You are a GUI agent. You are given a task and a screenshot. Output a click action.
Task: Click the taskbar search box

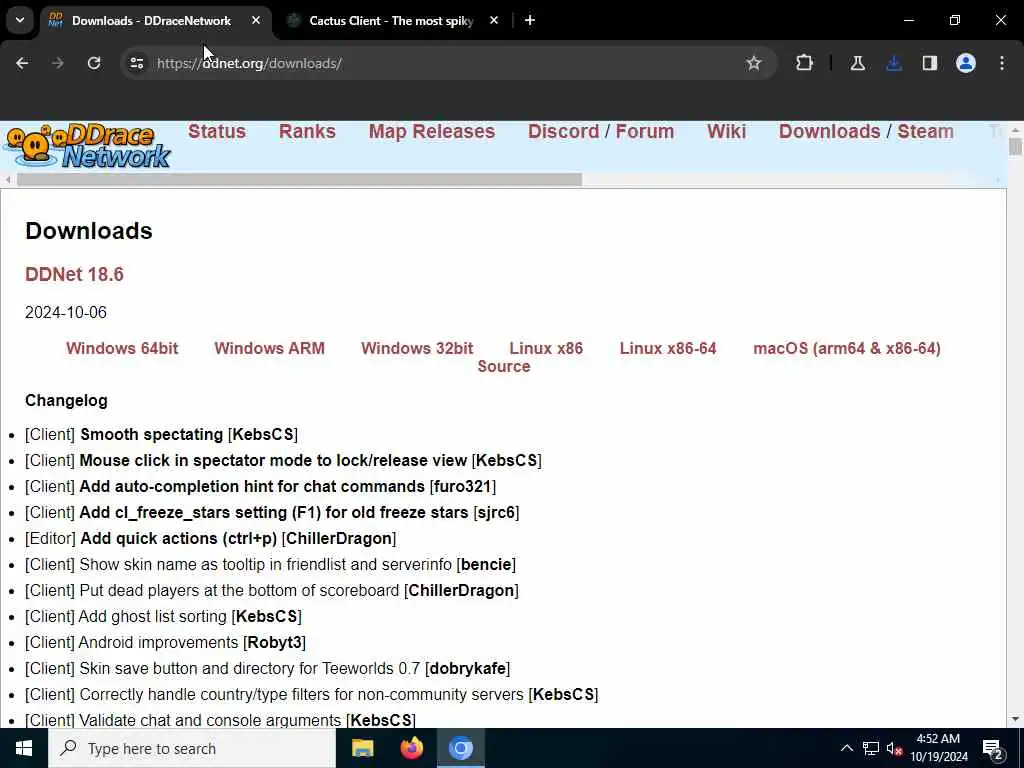pos(192,748)
